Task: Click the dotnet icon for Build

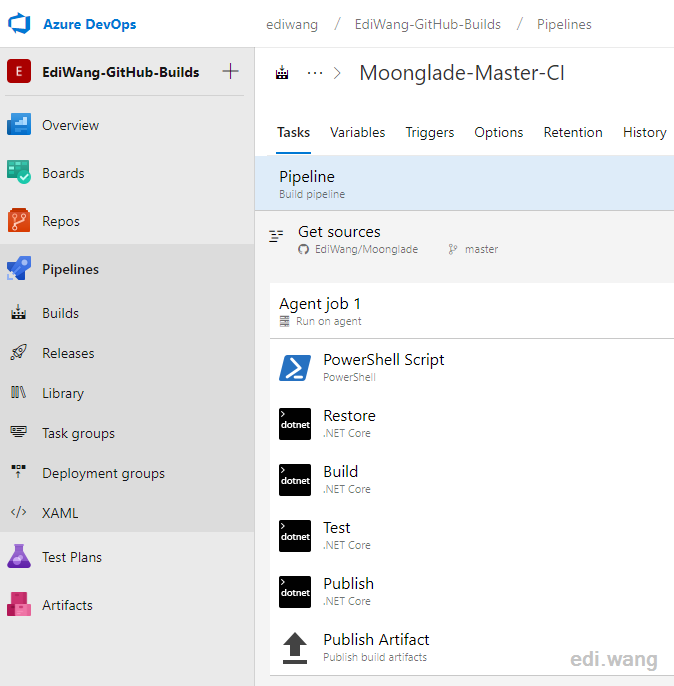Action: coord(295,480)
